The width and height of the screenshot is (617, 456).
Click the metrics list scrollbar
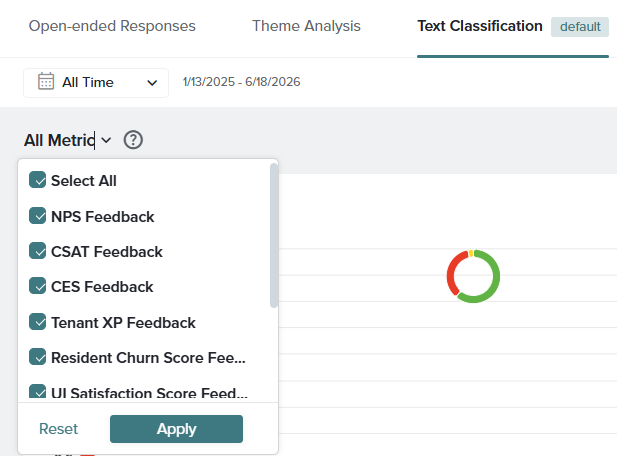pyautogui.click(x=274, y=235)
